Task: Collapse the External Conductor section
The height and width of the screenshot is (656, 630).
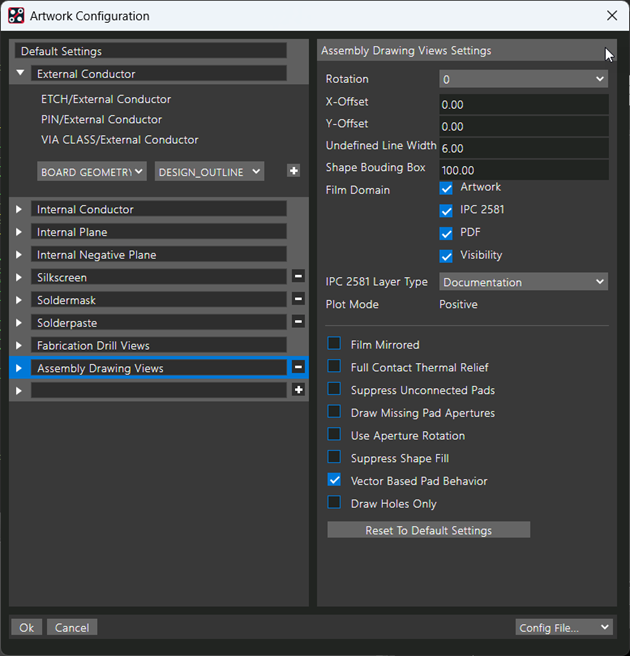Action: click(20, 74)
